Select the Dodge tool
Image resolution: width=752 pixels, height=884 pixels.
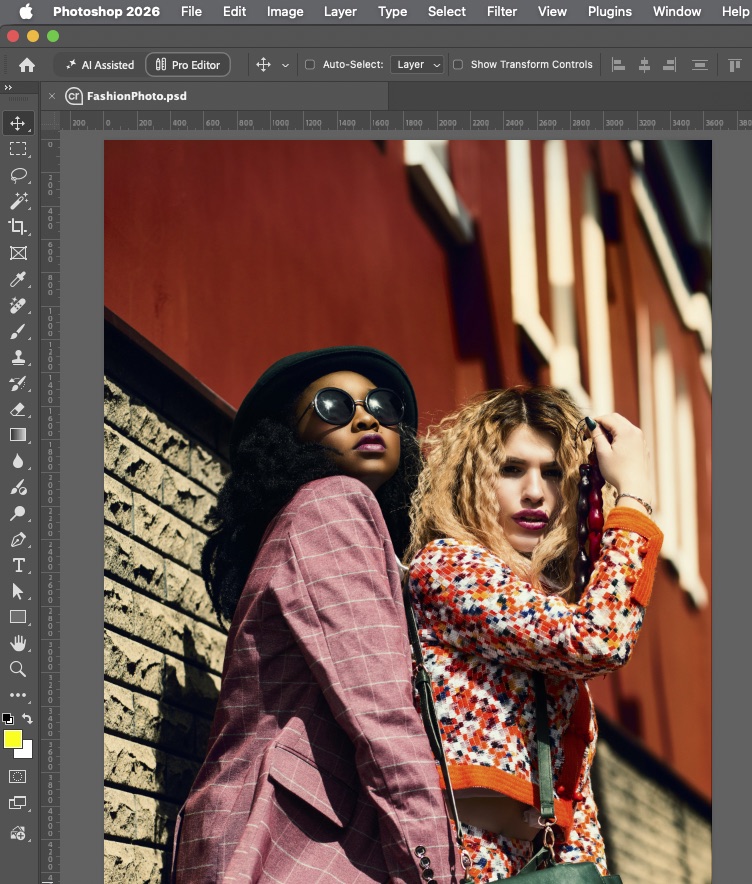click(x=17, y=513)
